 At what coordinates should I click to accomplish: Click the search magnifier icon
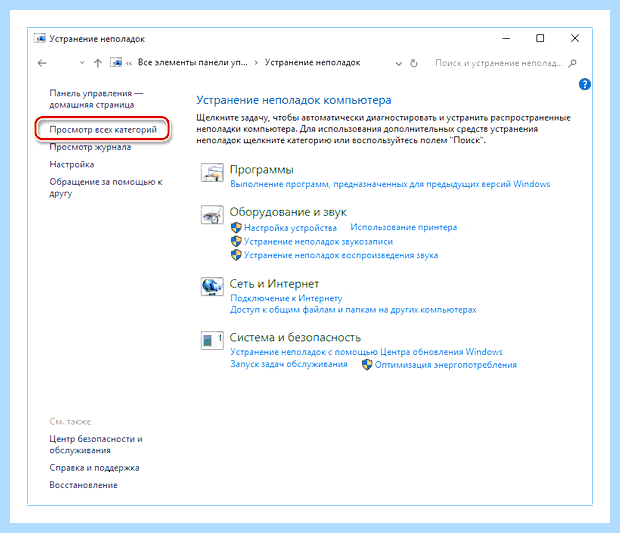click(x=572, y=63)
